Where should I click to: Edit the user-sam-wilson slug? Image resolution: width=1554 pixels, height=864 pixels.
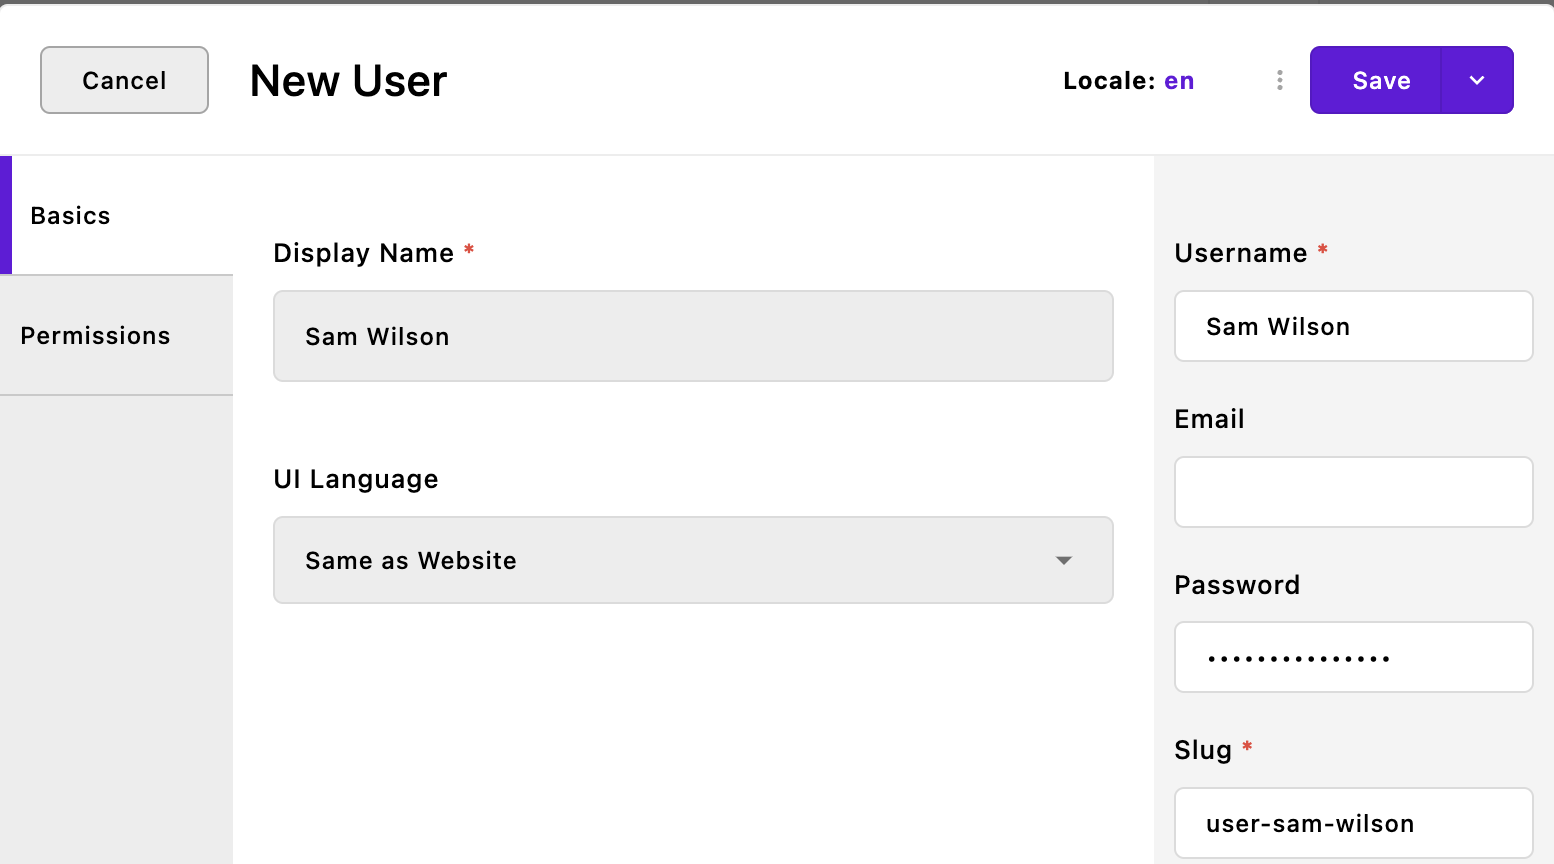point(1353,823)
